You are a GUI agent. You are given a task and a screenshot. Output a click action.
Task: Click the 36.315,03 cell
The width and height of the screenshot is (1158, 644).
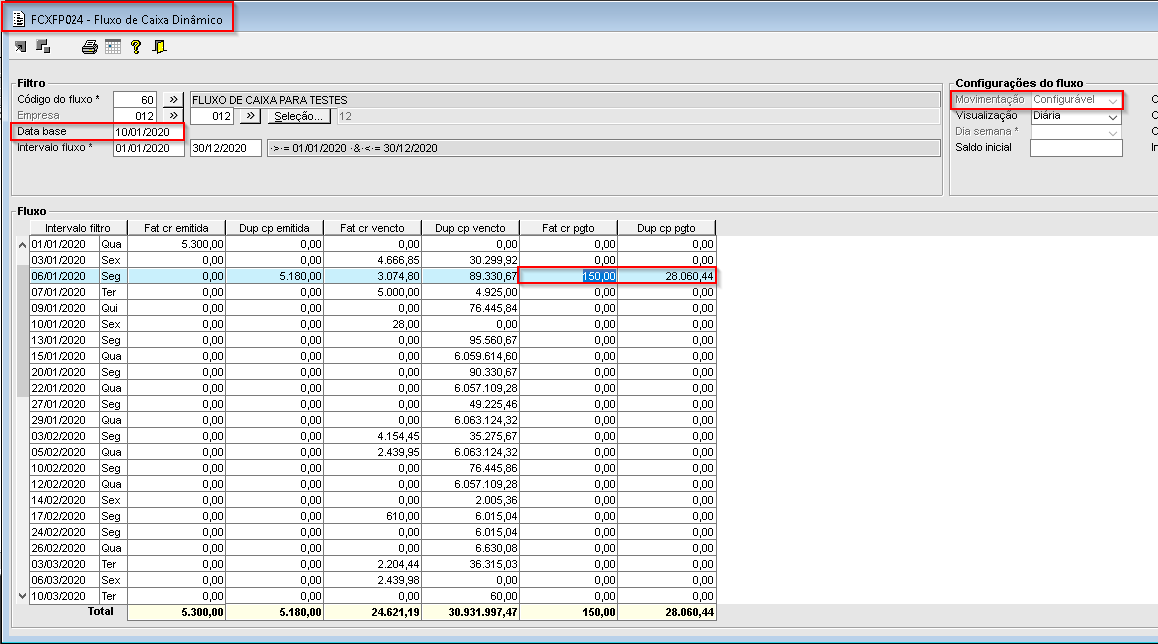tap(470, 564)
